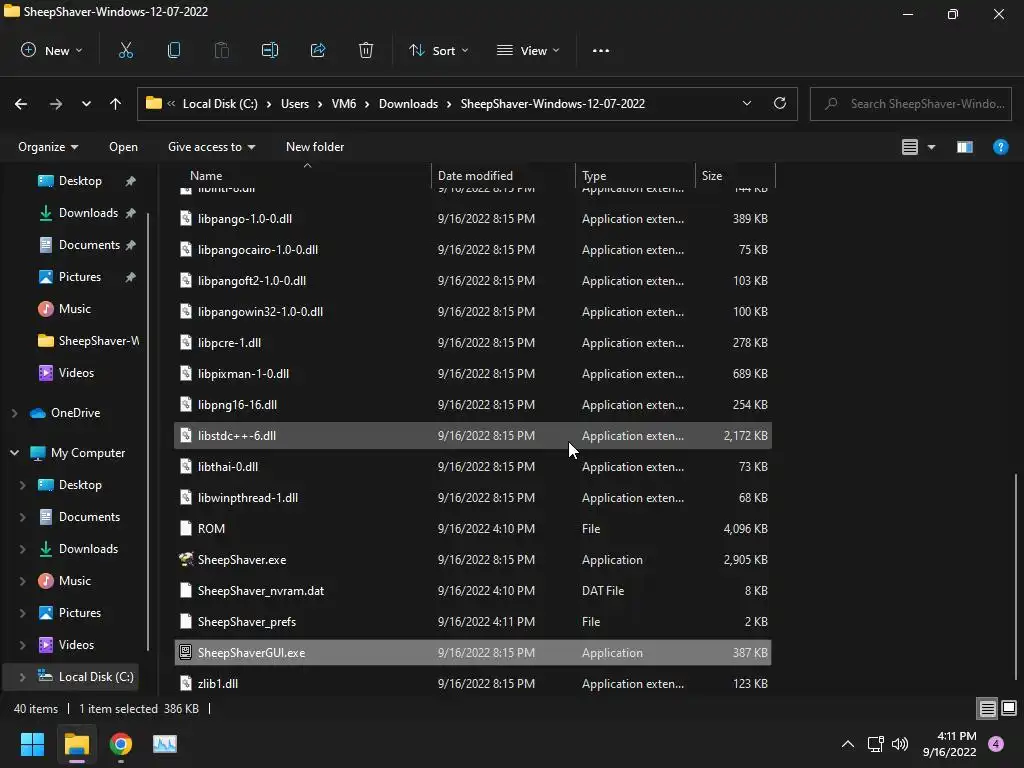1024x768 pixels.
Task: Go to Downloads in the breadcrumb path
Action: [x=408, y=104]
